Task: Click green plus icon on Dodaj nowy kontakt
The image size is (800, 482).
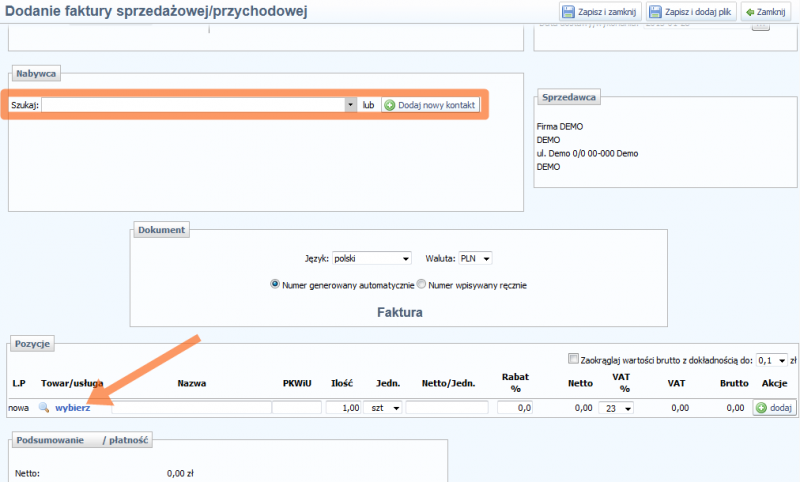Action: coord(390,105)
